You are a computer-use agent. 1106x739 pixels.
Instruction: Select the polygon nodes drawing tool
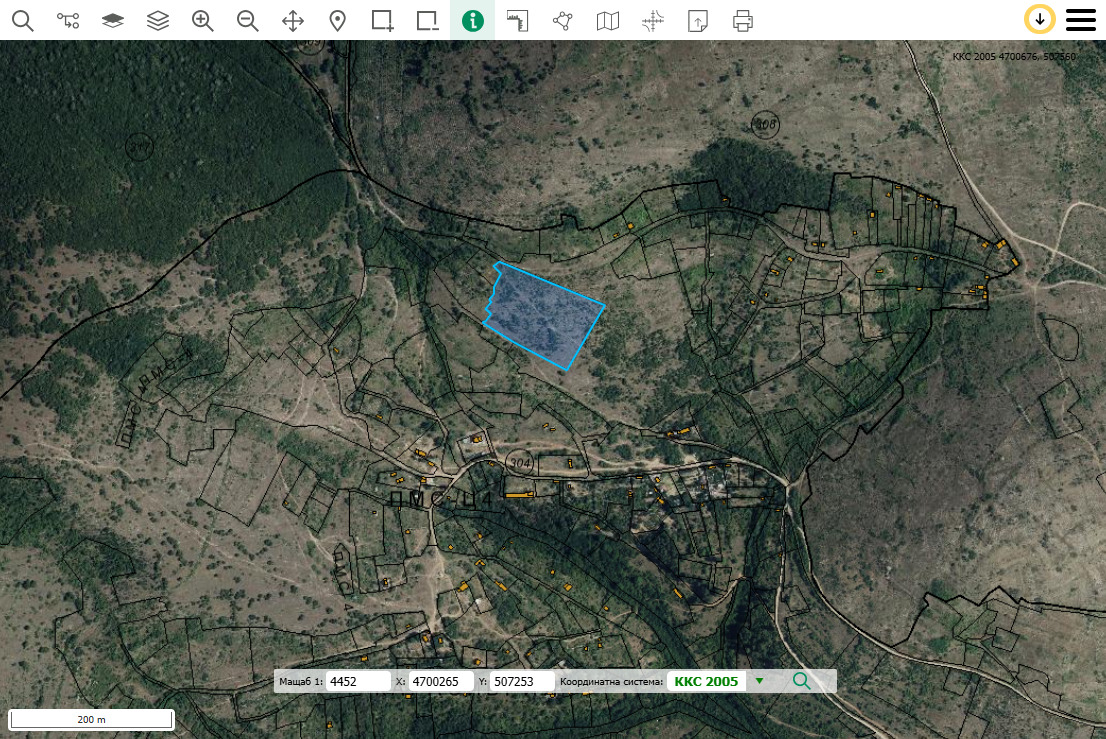coord(563,20)
